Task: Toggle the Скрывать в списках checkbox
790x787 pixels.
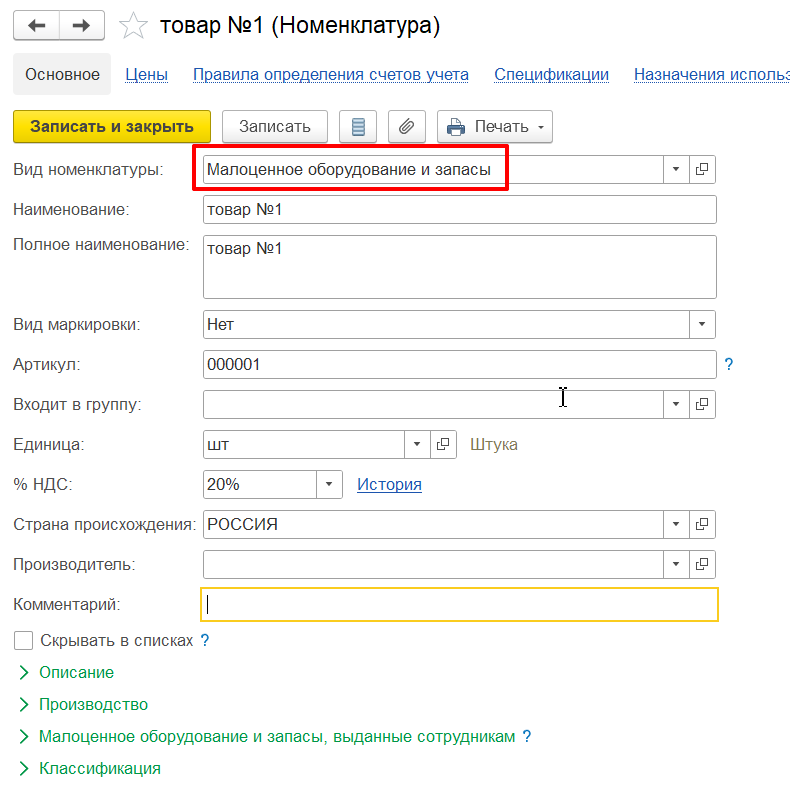Action: [x=24, y=640]
